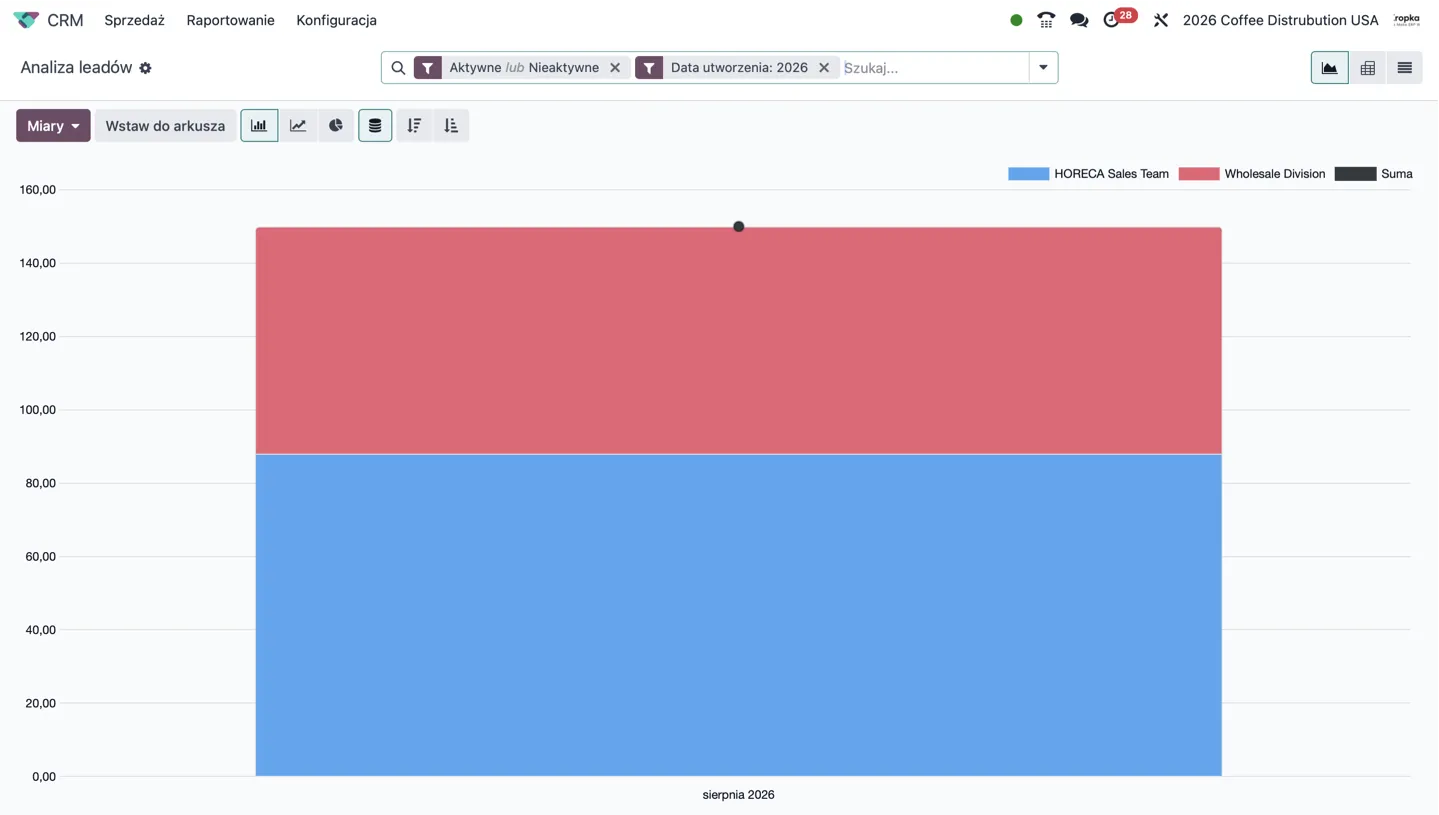Toggle Wholesale Division legend swatch

(x=1198, y=174)
